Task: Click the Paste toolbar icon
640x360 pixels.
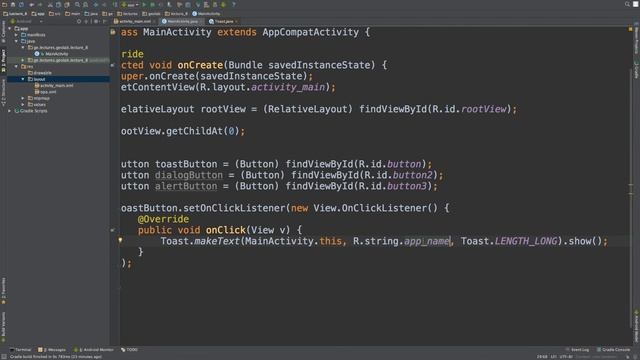Action: pyautogui.click(x=67, y=4)
